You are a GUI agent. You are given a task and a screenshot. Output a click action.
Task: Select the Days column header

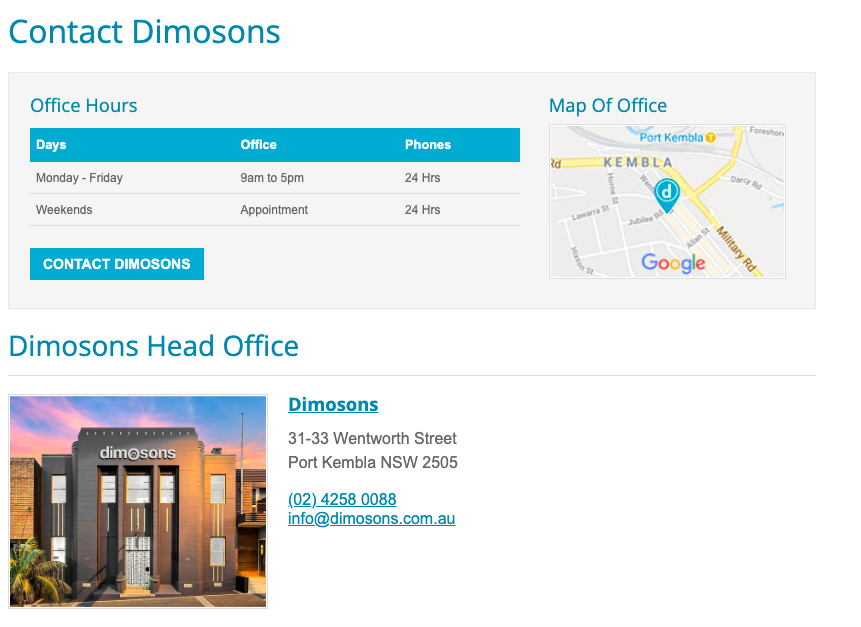pos(51,144)
